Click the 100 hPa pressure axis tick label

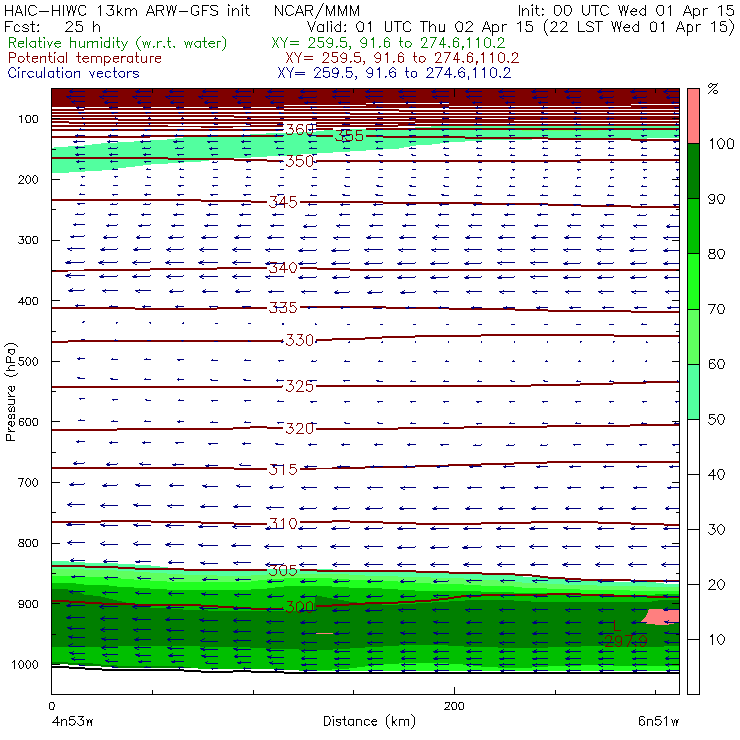28,119
